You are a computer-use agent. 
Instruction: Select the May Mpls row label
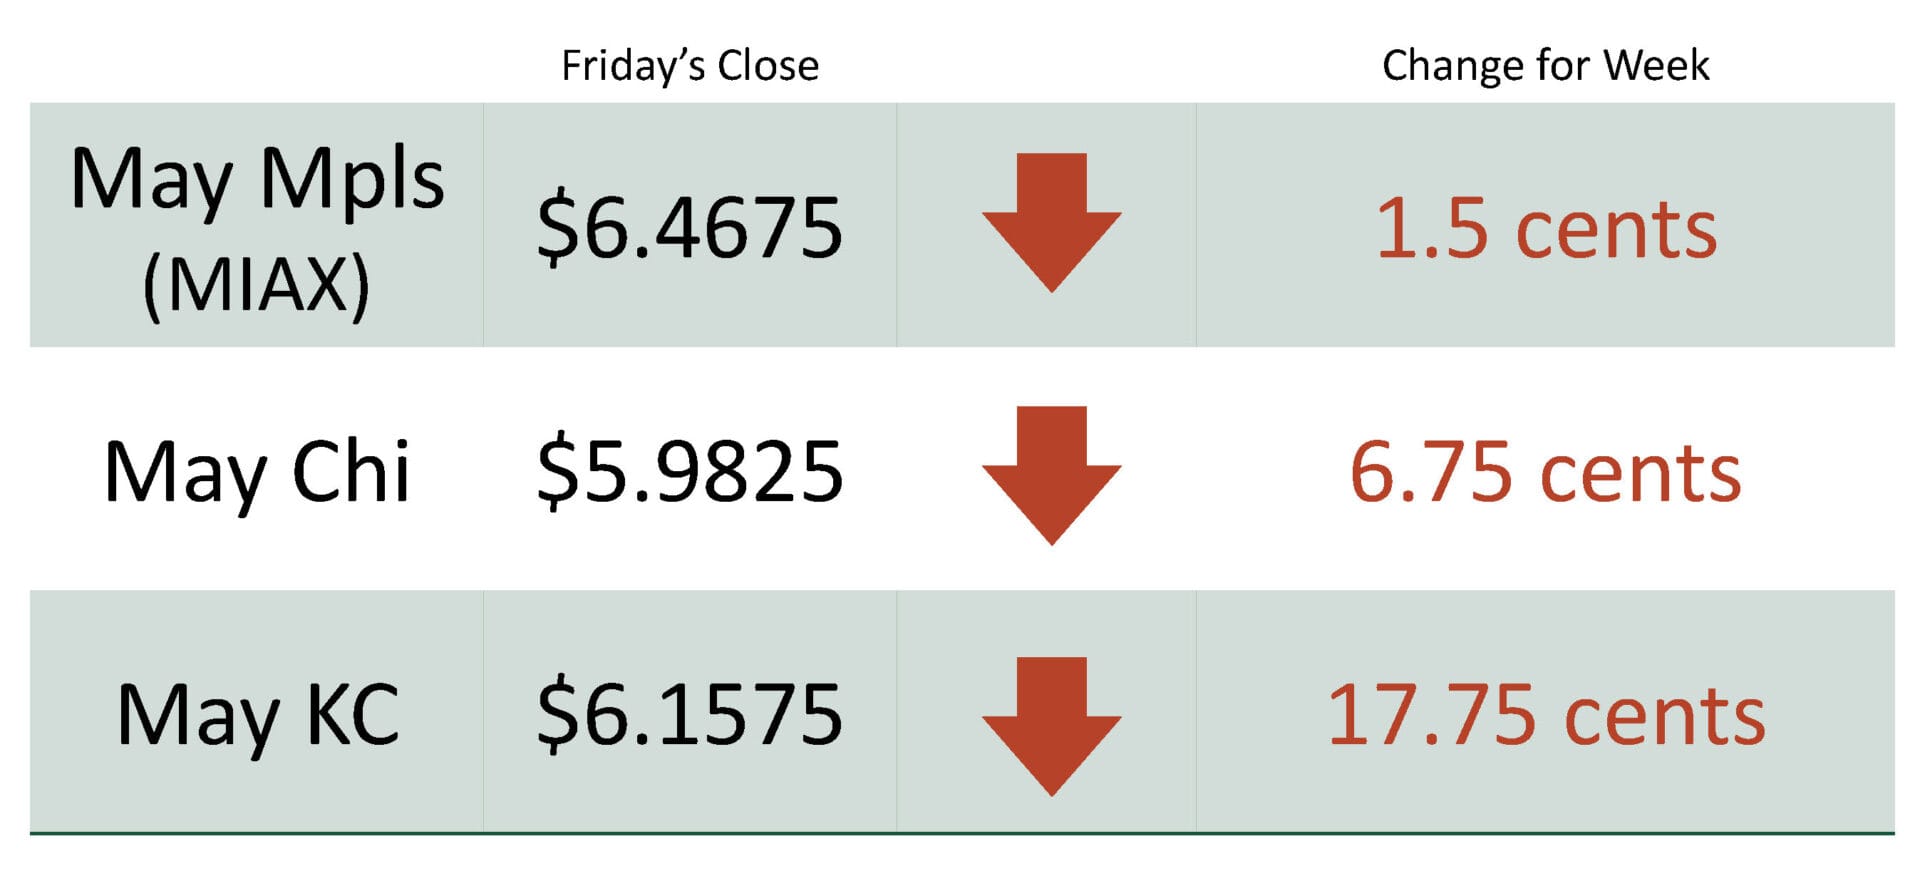pos(257,180)
